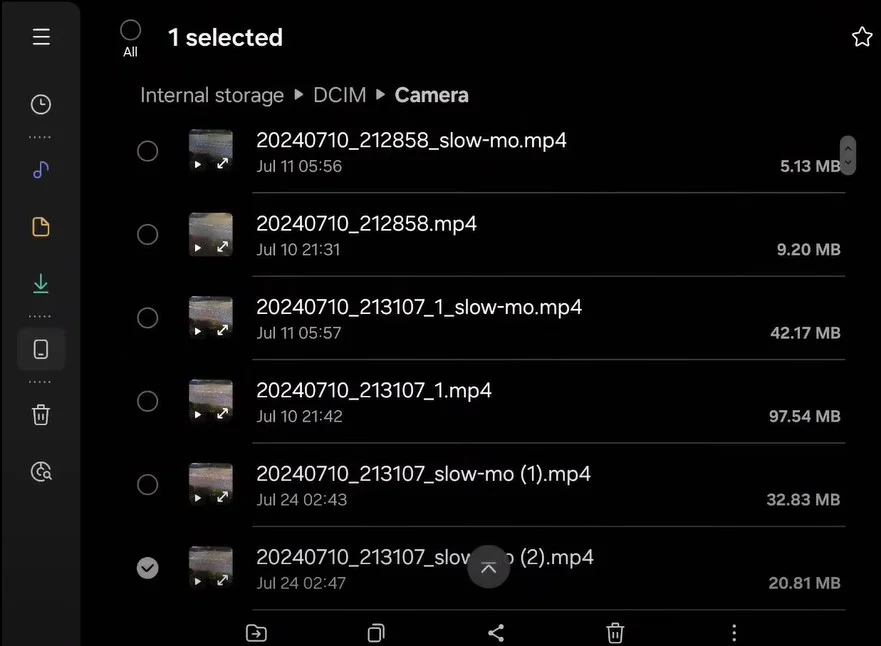
Task: Tap the floating scroll-to-top arrow button
Action: 488,567
